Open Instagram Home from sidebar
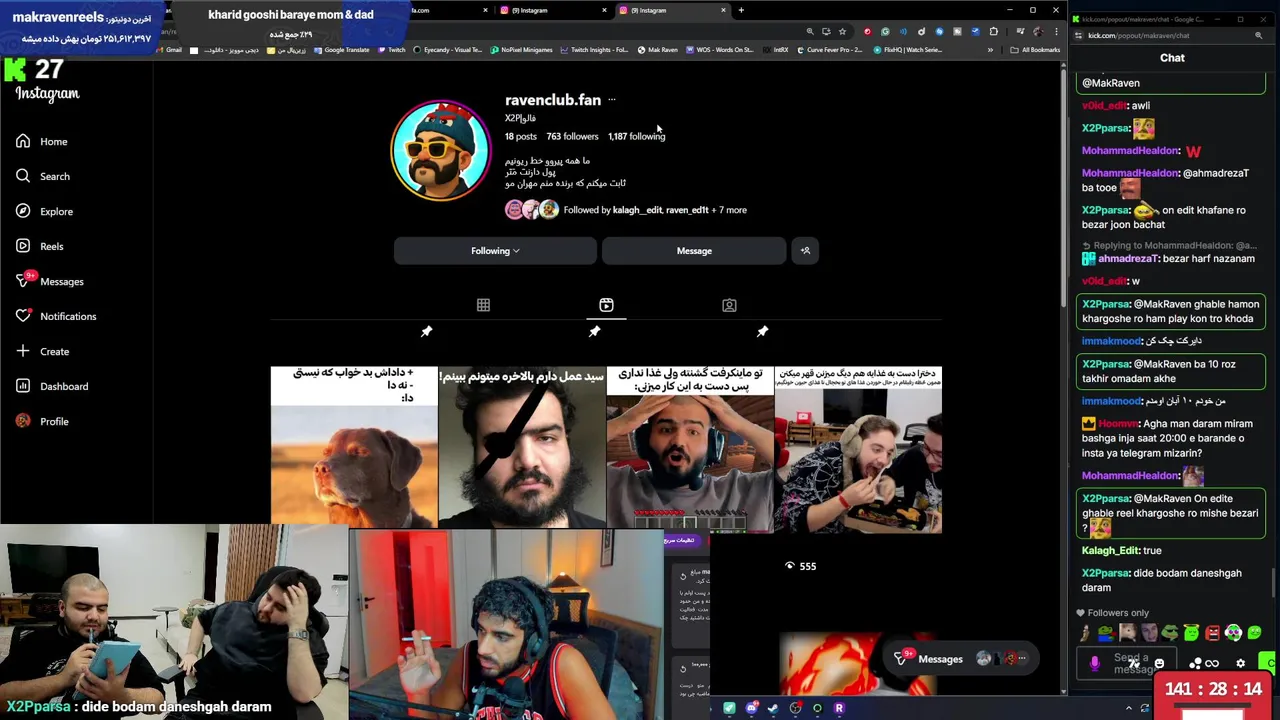Image resolution: width=1280 pixels, height=720 pixels. pos(42,141)
